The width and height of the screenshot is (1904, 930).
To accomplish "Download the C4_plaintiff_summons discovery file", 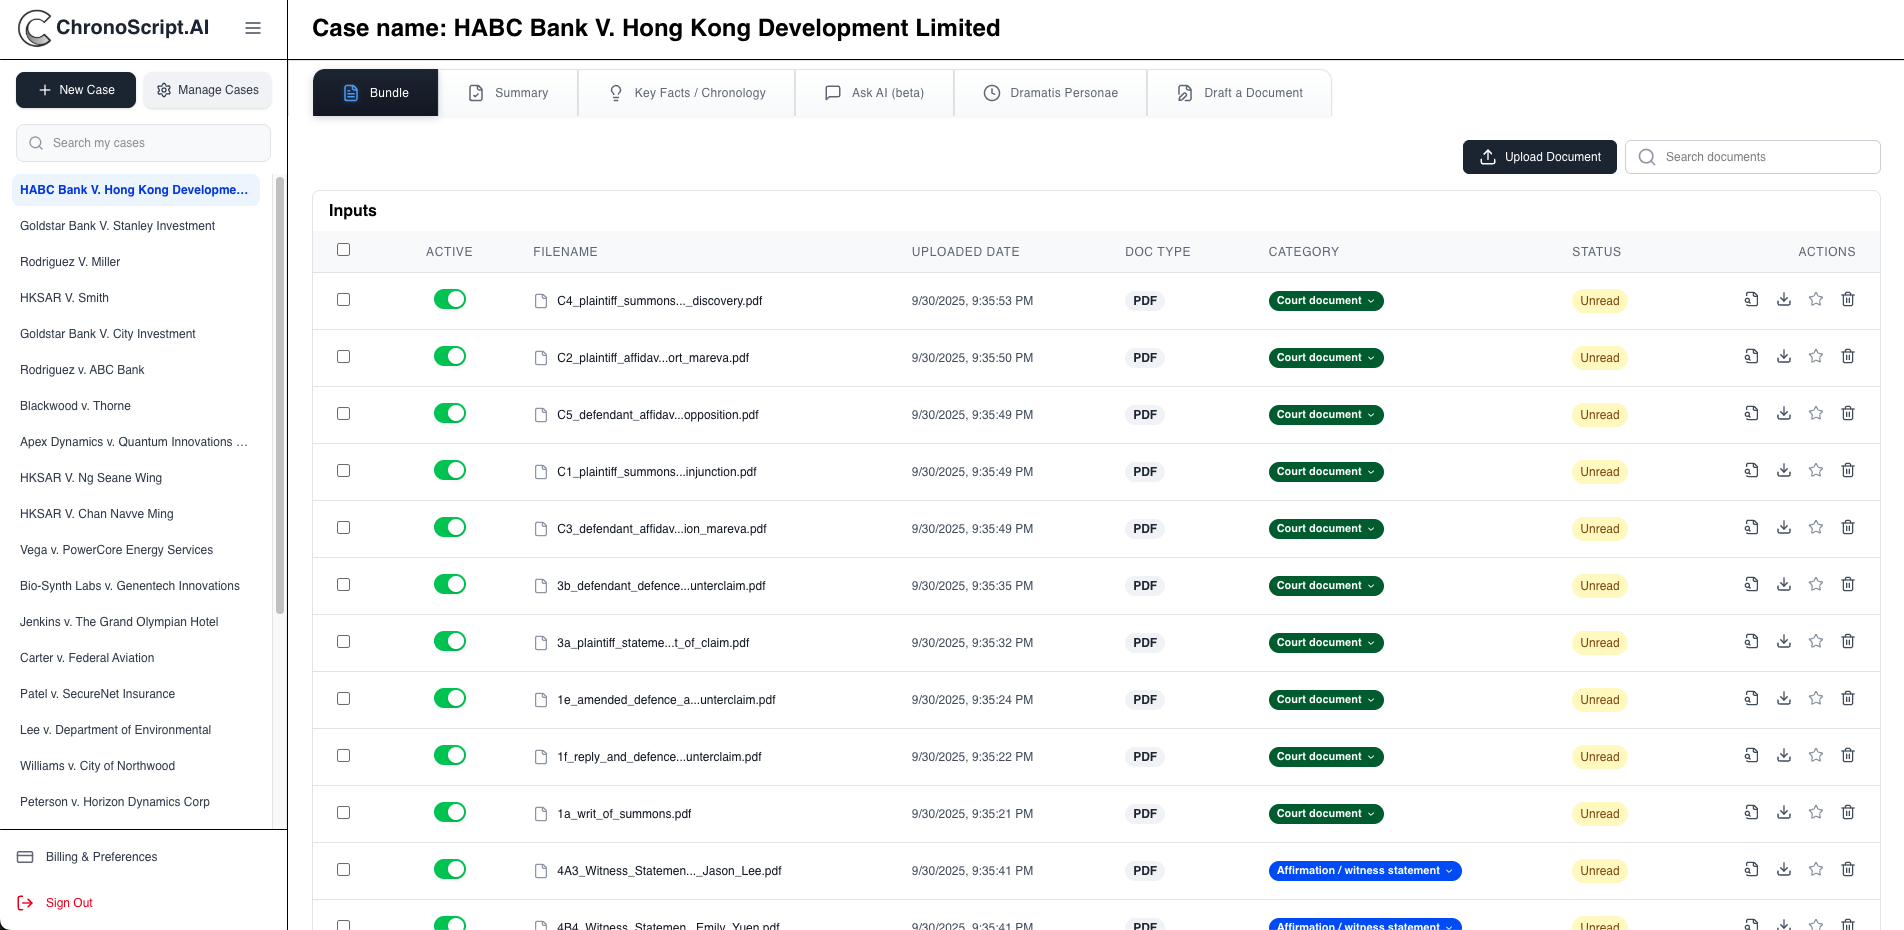I will click(x=1783, y=300).
